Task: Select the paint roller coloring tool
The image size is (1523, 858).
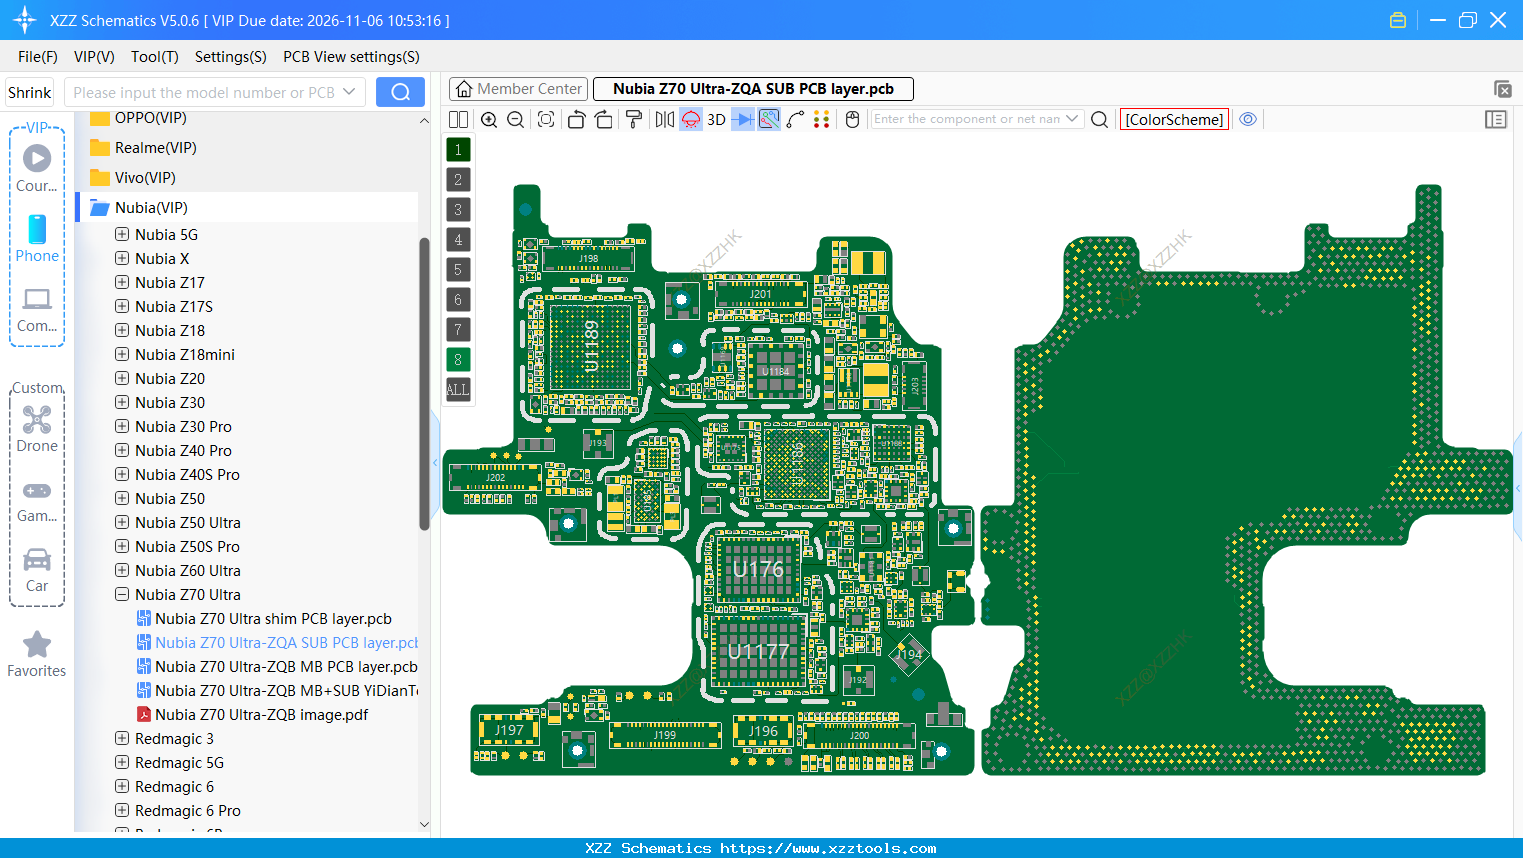Action: [x=634, y=119]
